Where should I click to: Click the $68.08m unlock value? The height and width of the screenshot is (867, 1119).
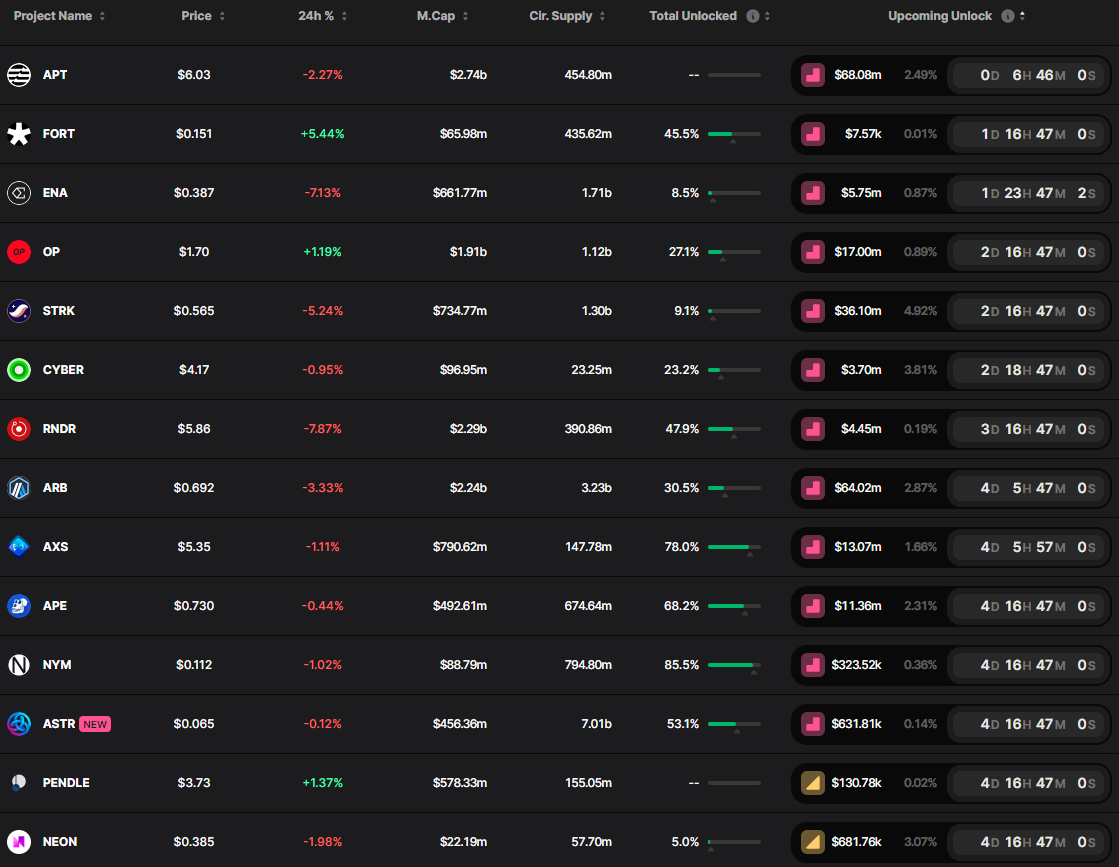tap(858, 75)
